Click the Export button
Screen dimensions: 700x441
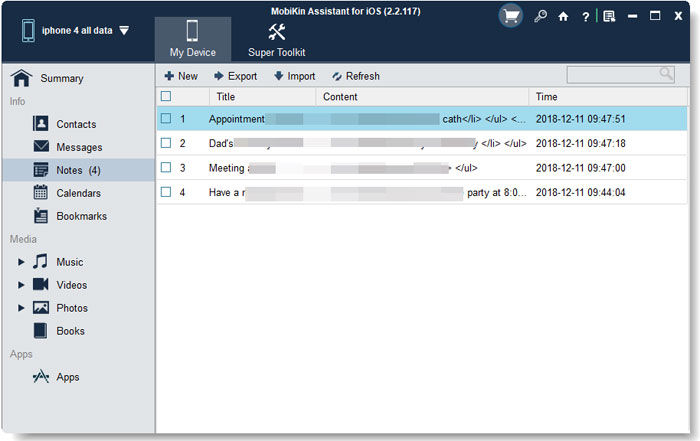click(235, 76)
